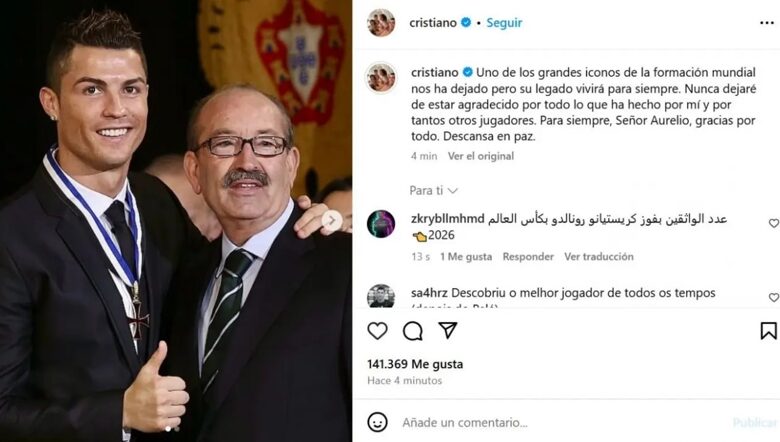Open the '141.369 Me gusta' likes list
The image size is (780, 442).
pos(415,364)
